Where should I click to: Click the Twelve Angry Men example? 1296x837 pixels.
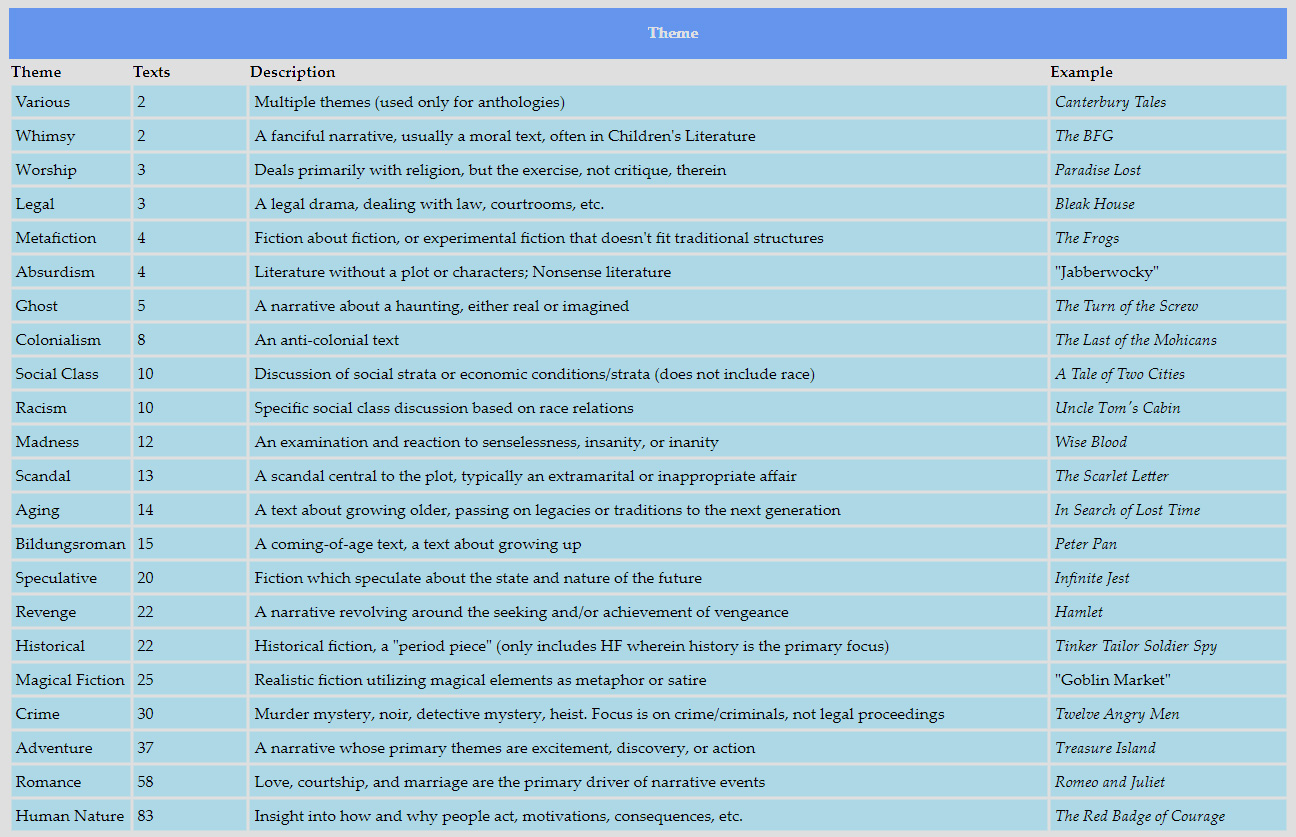pos(1117,714)
